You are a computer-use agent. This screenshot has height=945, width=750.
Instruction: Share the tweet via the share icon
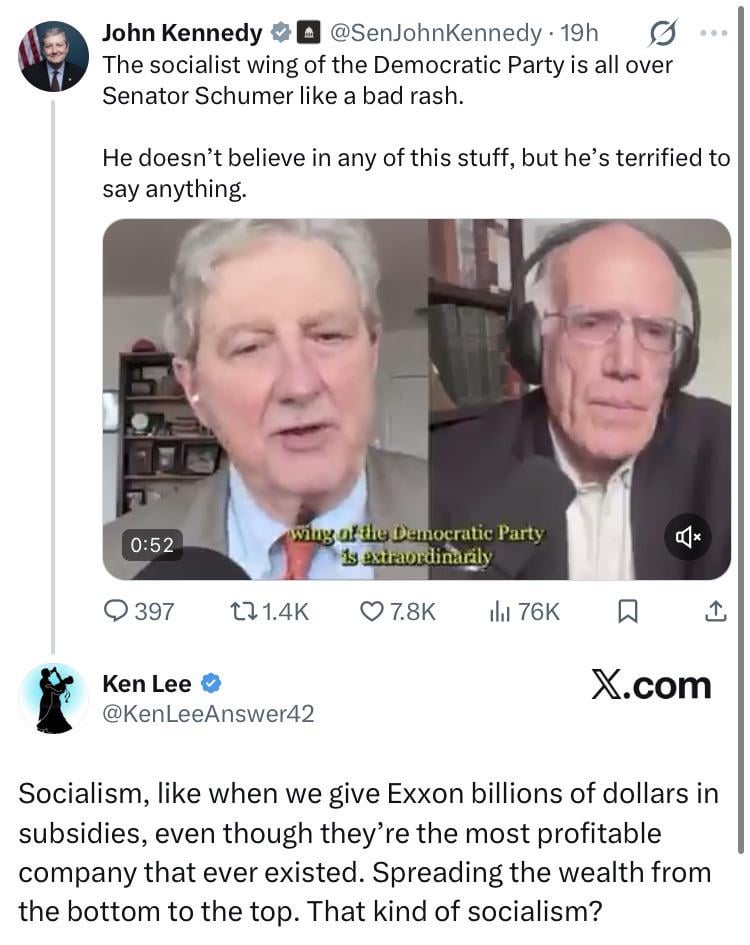(x=715, y=612)
